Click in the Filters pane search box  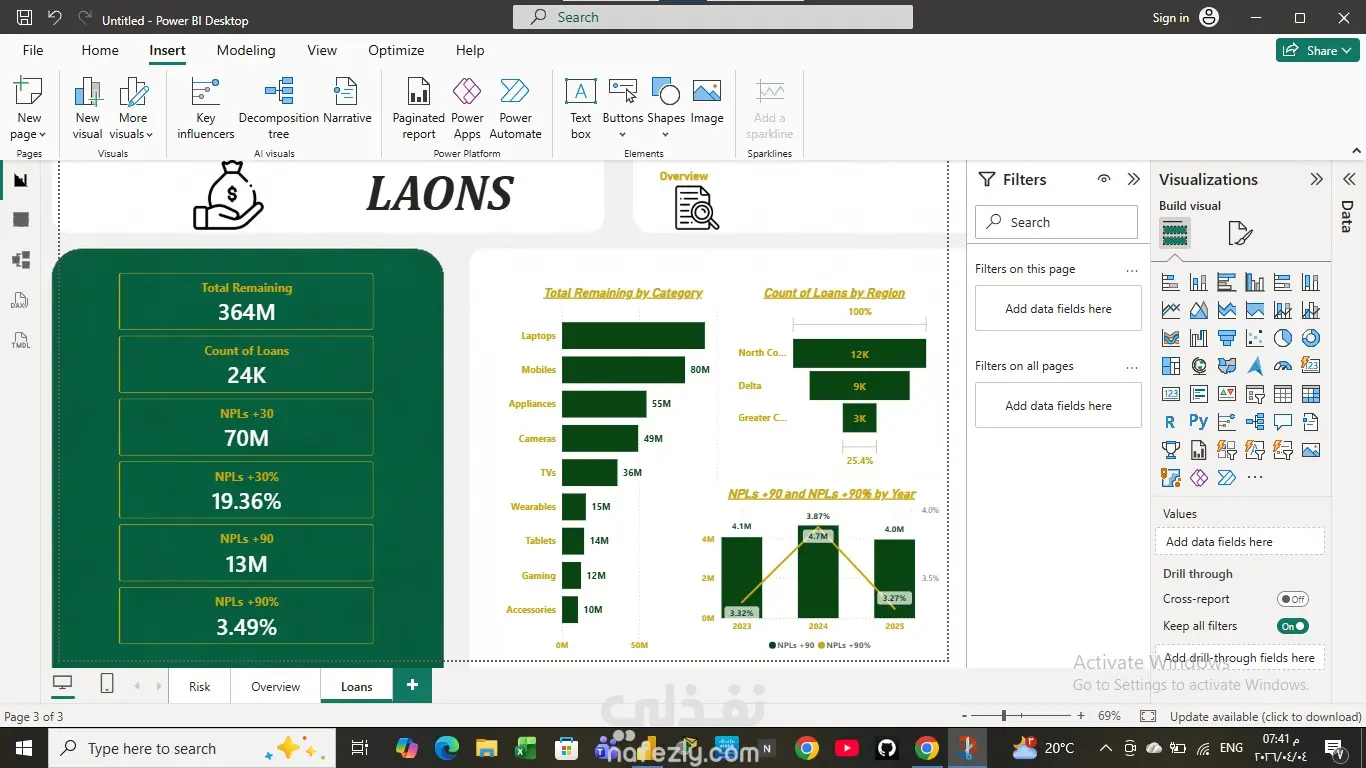pos(1056,222)
